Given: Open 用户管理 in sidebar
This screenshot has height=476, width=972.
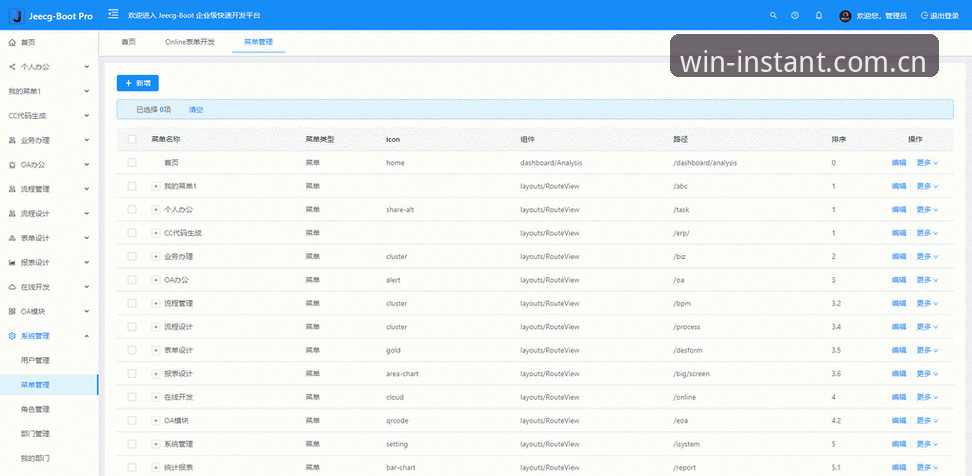Looking at the screenshot, I should tap(35, 360).
